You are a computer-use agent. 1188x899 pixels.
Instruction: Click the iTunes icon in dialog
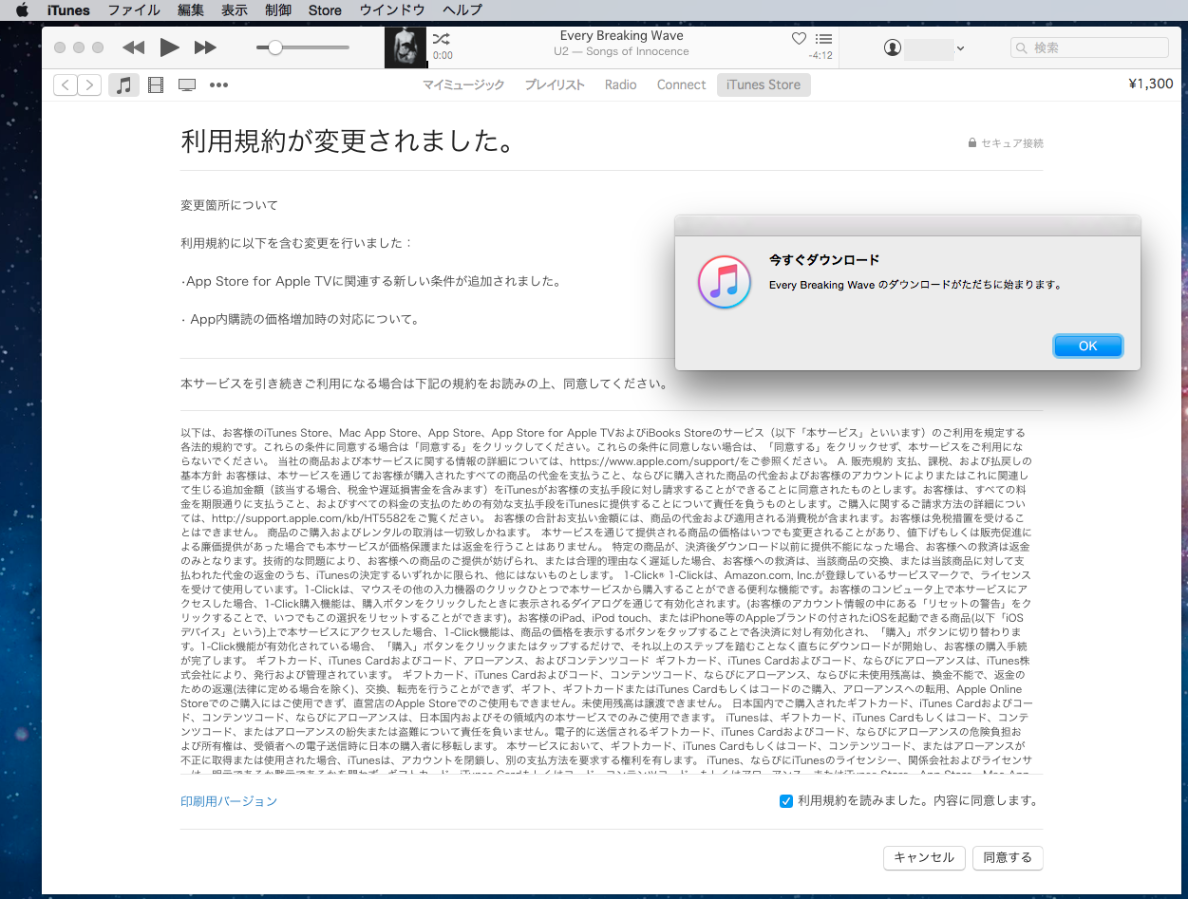click(x=724, y=282)
